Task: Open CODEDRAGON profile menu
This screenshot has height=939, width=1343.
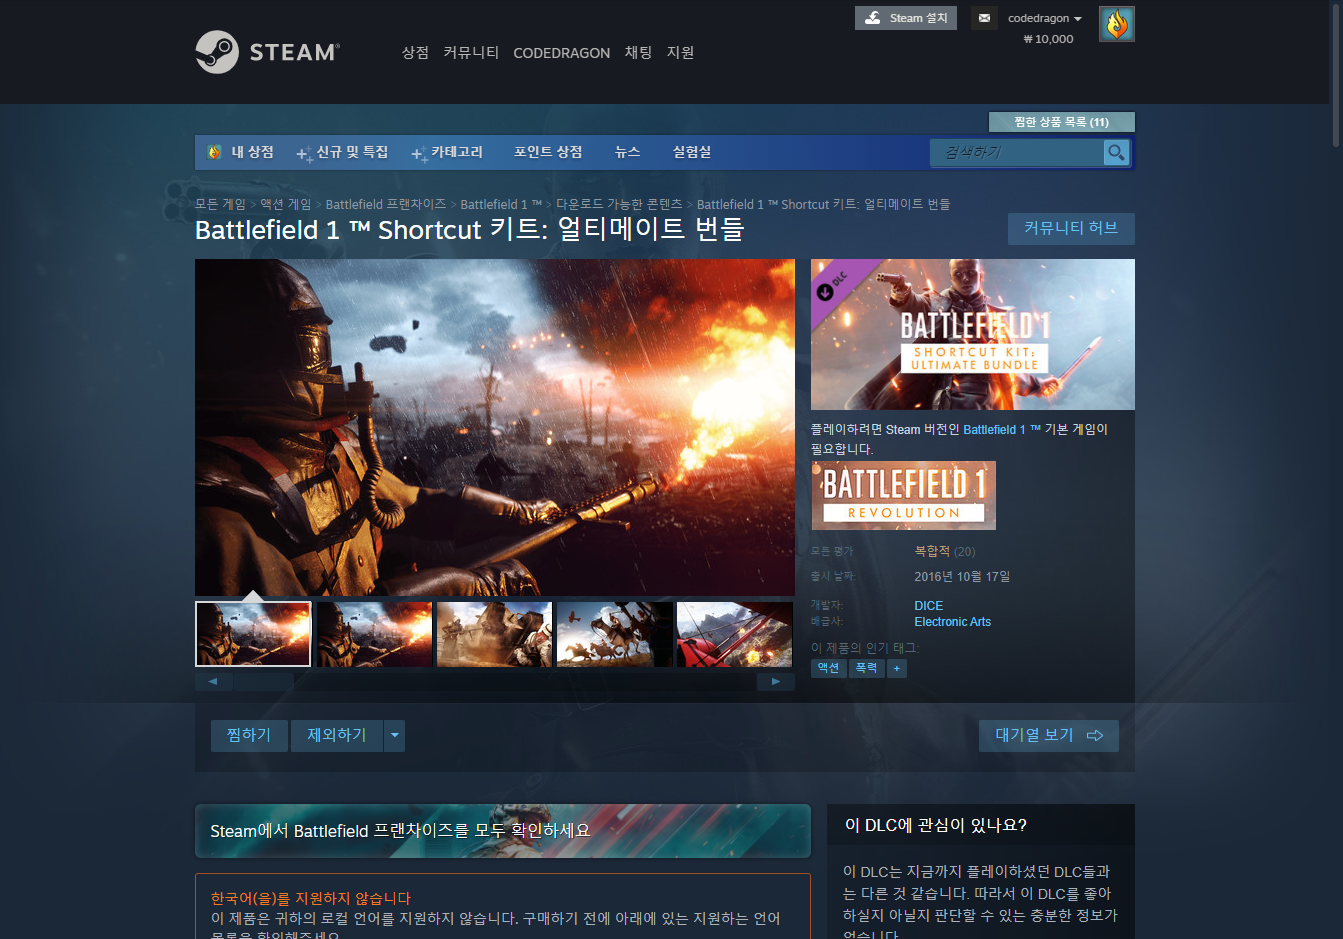Action: click(x=561, y=53)
